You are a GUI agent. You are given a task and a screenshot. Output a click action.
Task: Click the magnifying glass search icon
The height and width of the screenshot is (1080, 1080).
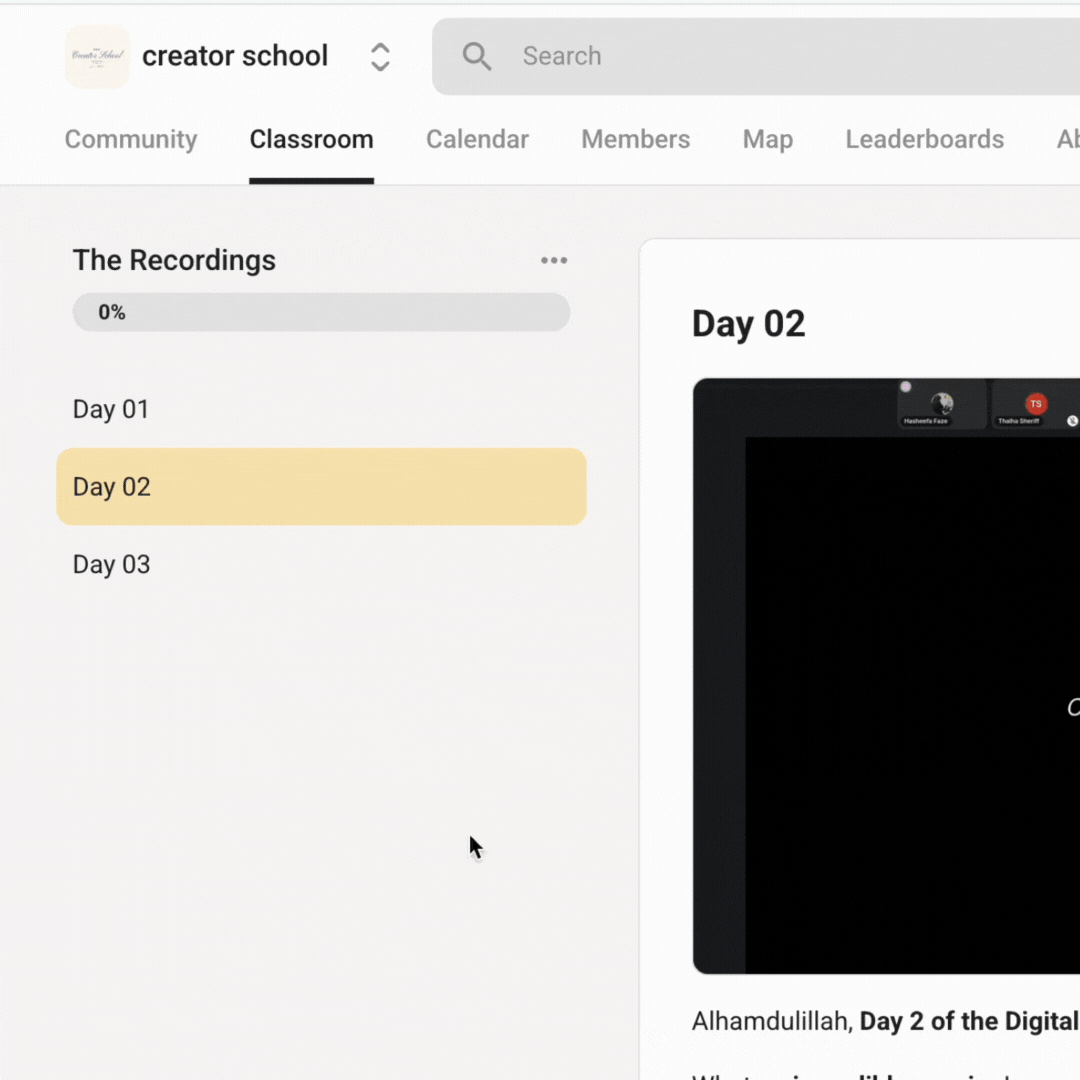pyautogui.click(x=477, y=57)
